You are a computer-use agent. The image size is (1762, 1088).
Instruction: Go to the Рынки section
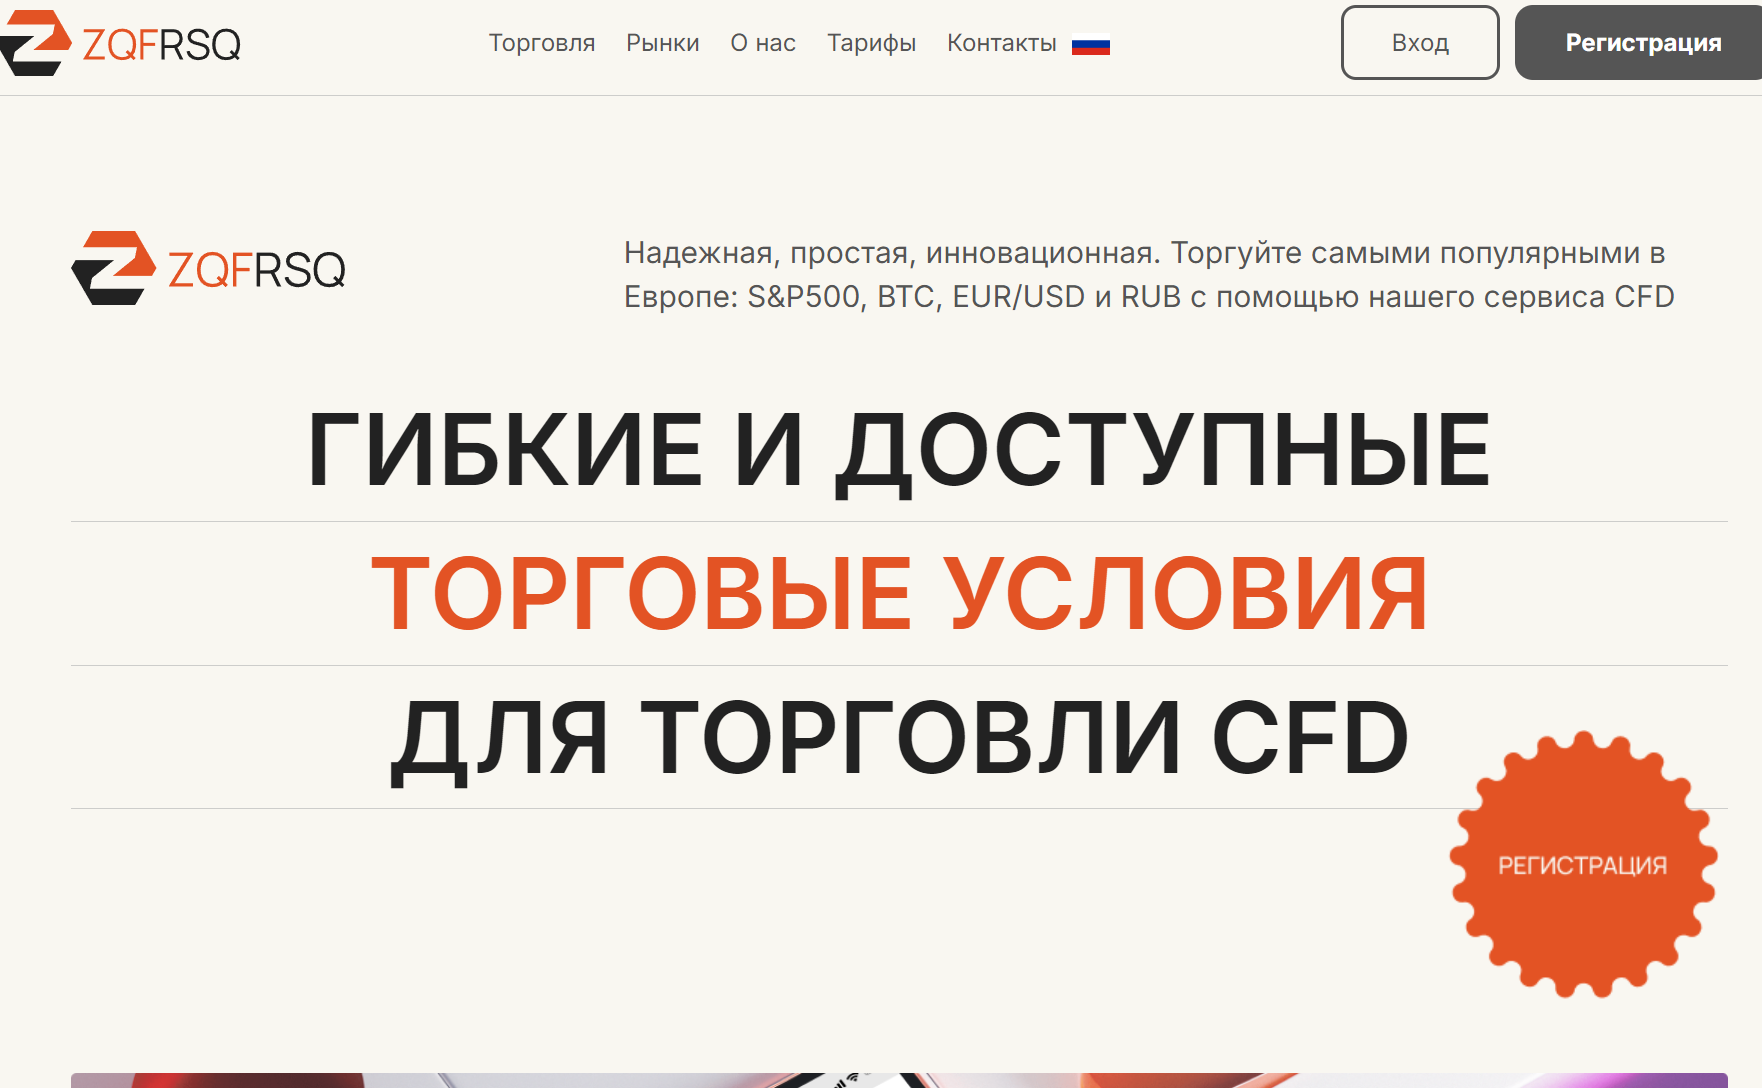[x=662, y=43]
